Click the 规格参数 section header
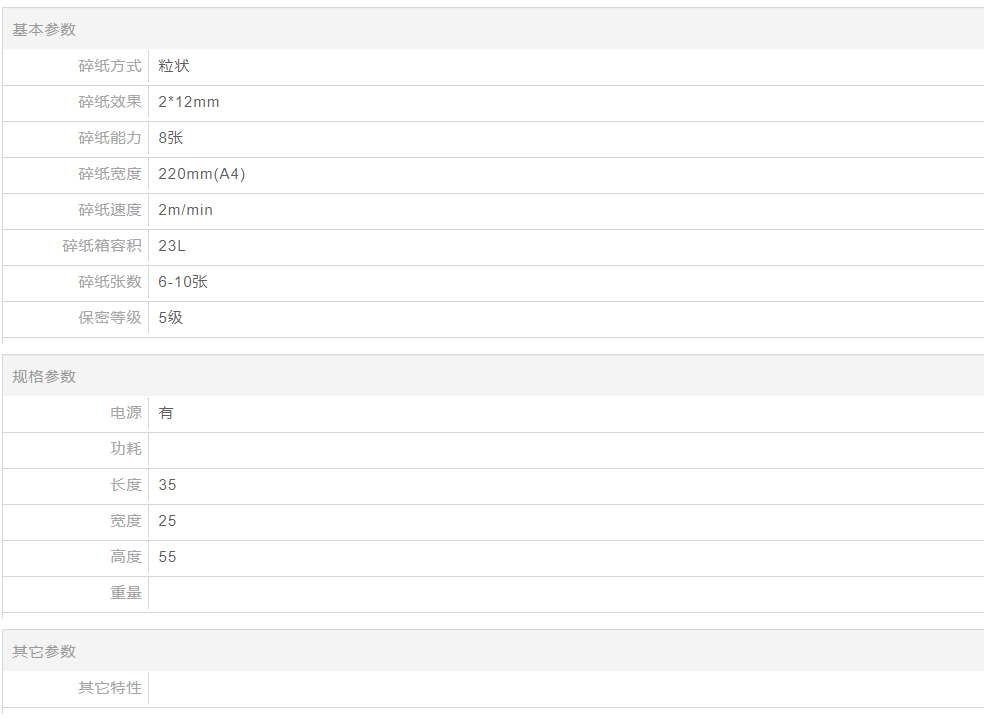 click(44, 377)
